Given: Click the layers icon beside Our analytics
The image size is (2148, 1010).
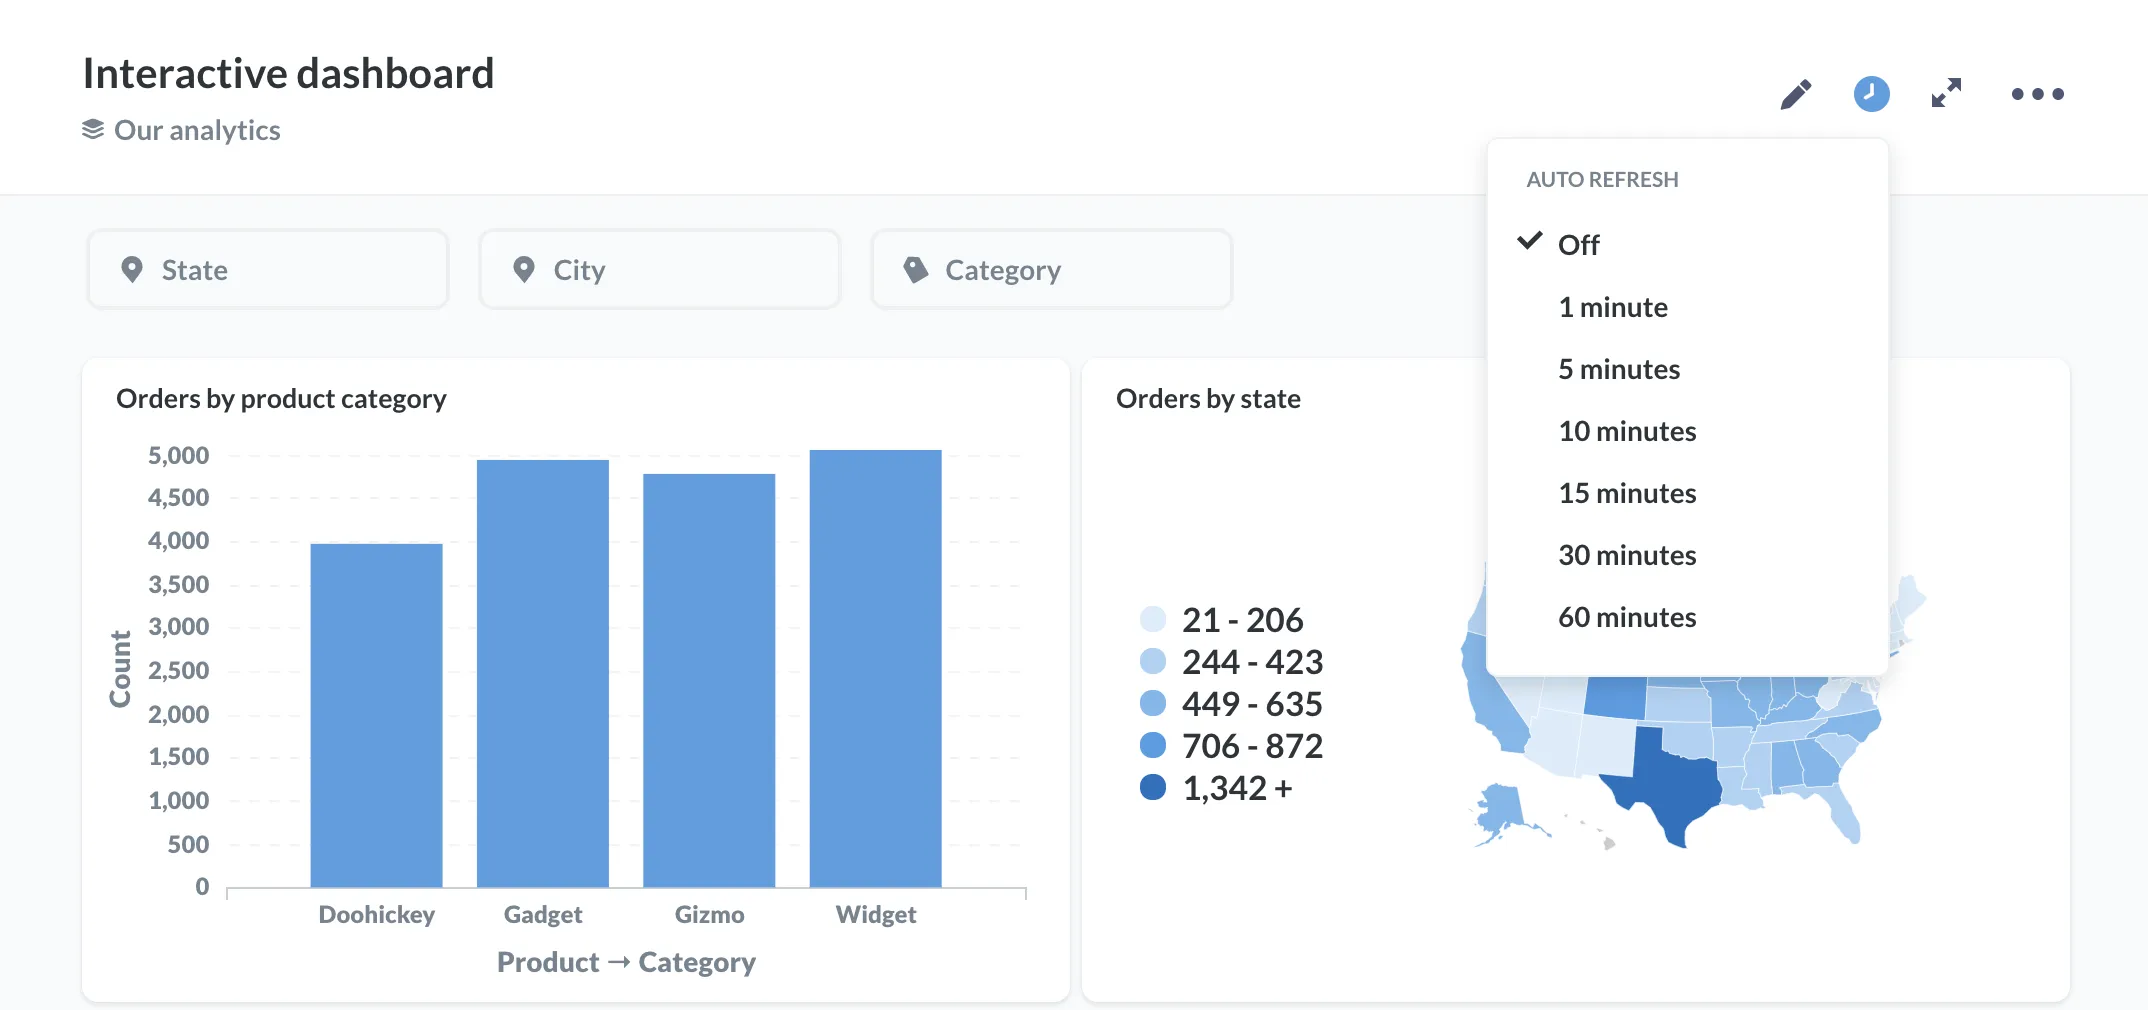Looking at the screenshot, I should [x=93, y=130].
